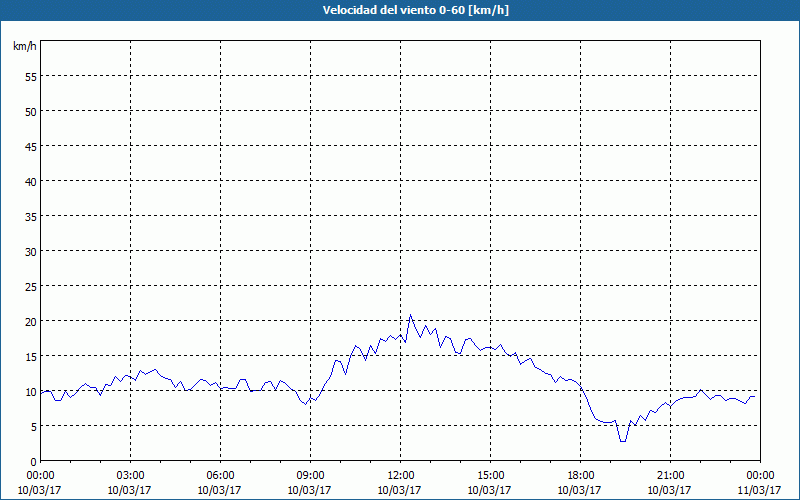Click the 'km/h' axis unit label
800x500 pixels.
pyautogui.click(x=25, y=46)
